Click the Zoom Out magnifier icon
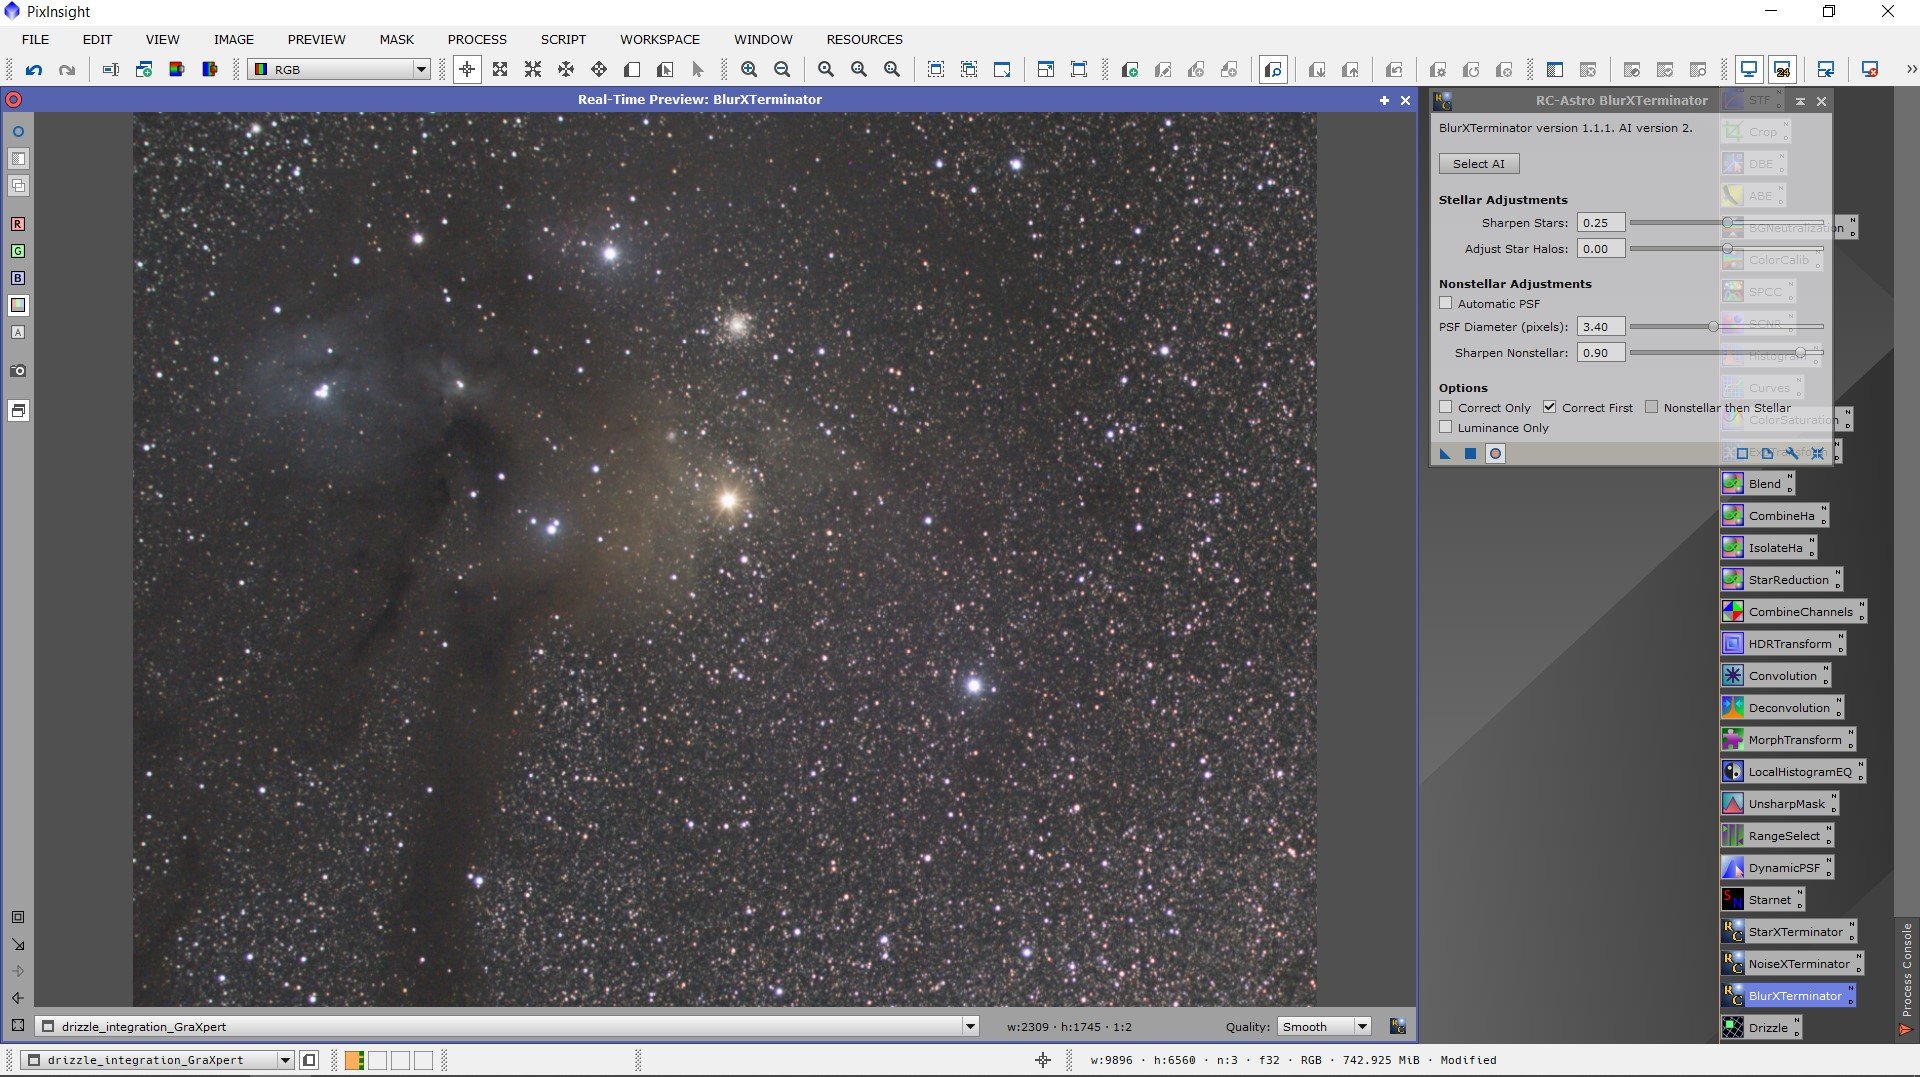 pyautogui.click(x=782, y=69)
